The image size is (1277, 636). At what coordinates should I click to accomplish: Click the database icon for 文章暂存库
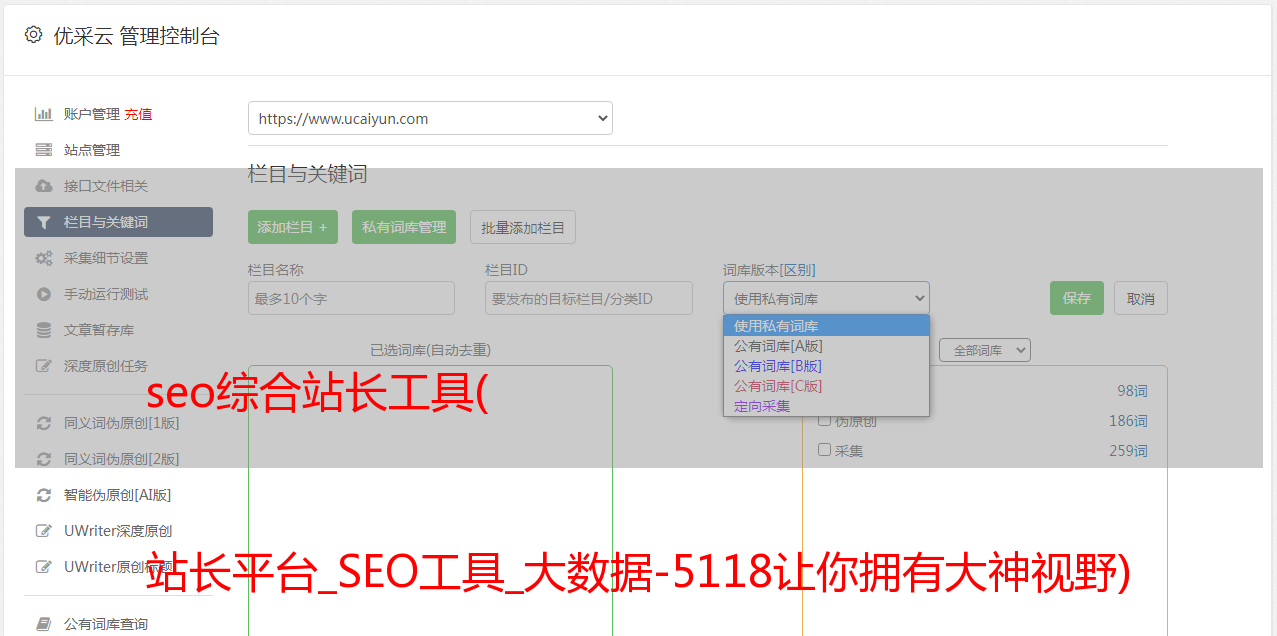[44, 330]
